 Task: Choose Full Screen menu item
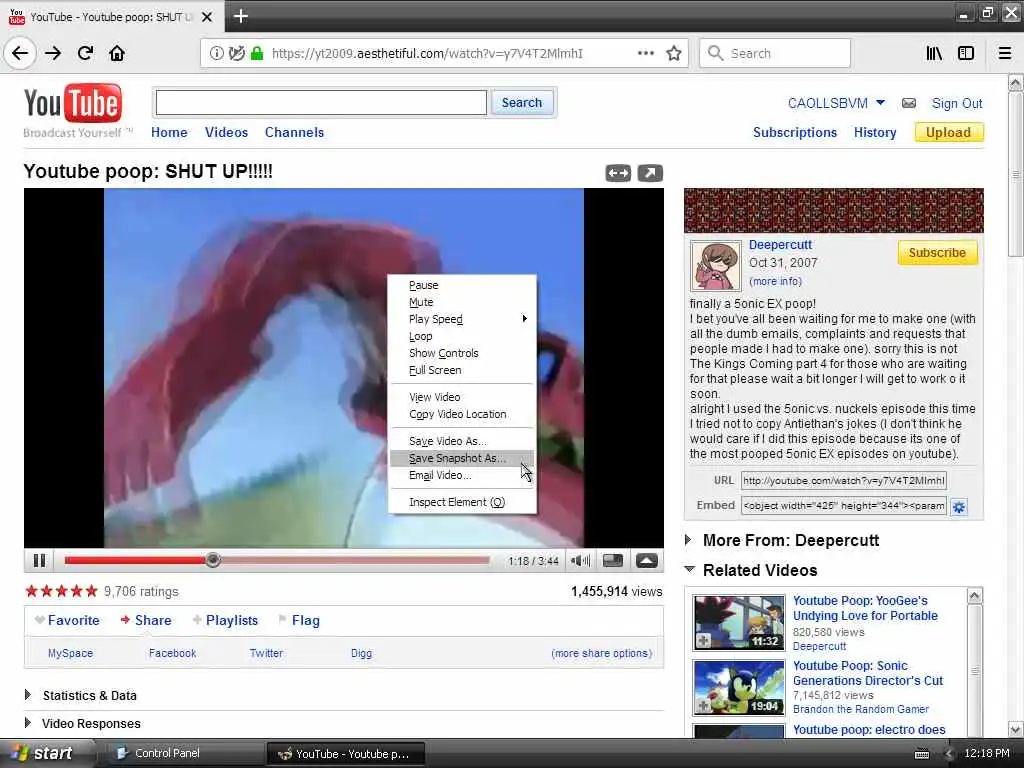(462, 370)
